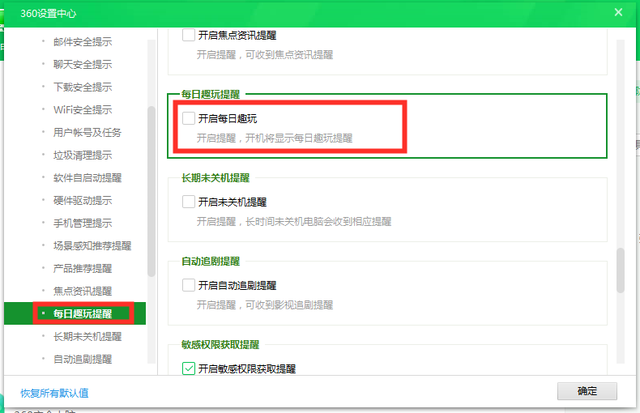Viewport: 640px width, 413px height.
Task: Choose 垃圾清理提示 from the list
Action: pos(82,155)
